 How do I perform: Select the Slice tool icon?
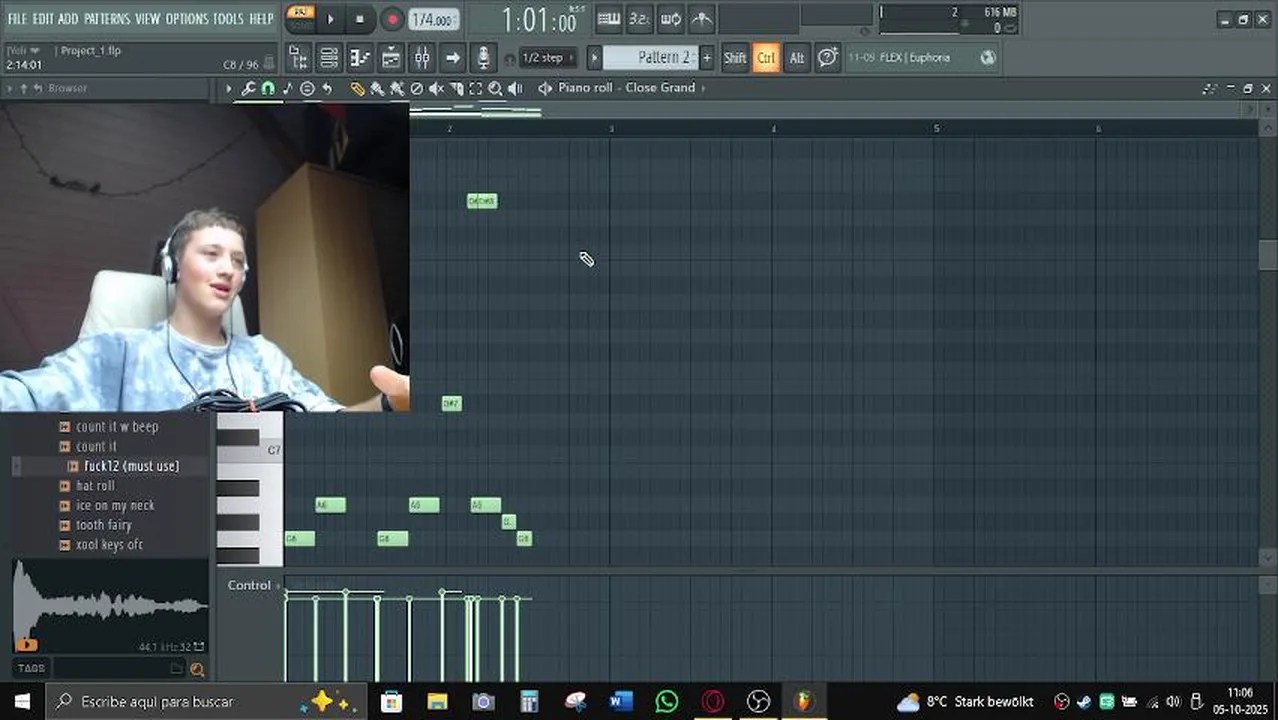[456, 89]
